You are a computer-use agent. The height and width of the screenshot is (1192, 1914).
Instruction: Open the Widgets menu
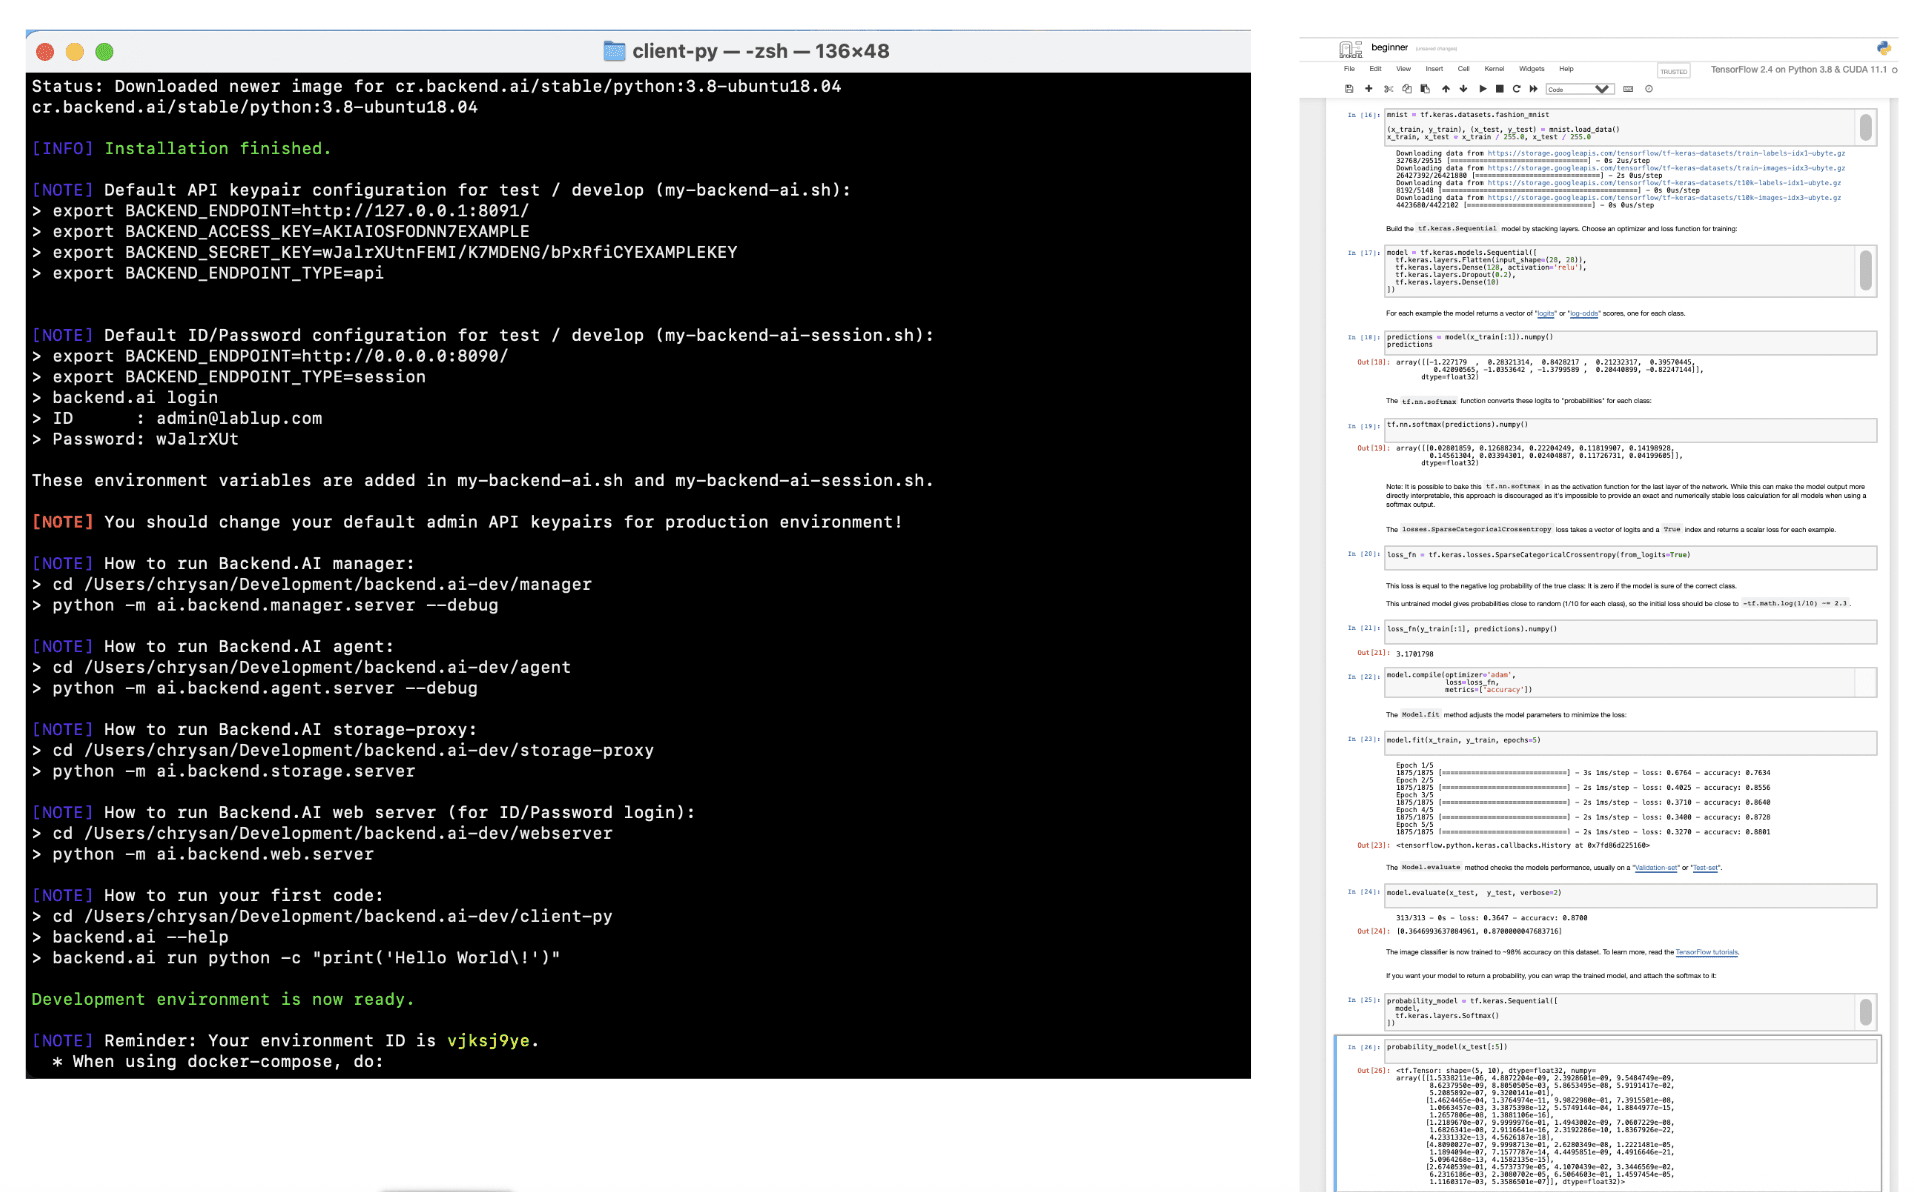(x=1532, y=69)
